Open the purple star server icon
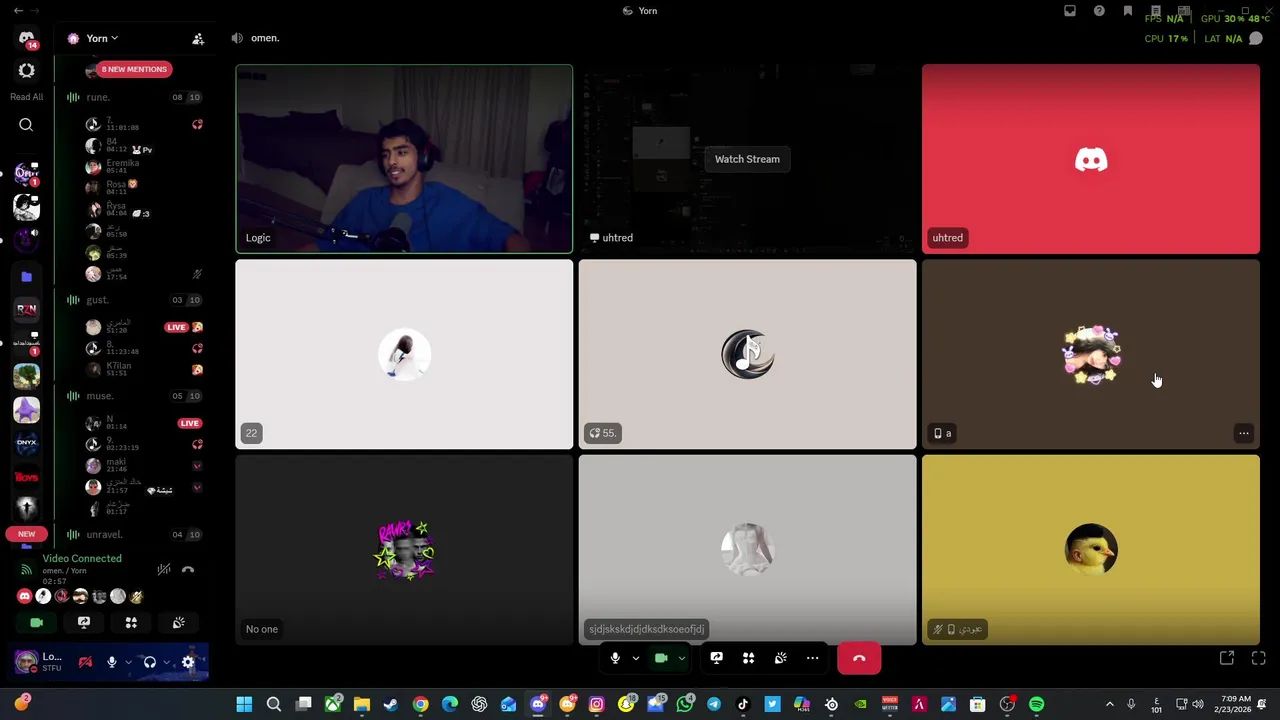The image size is (1280, 720). [26, 410]
